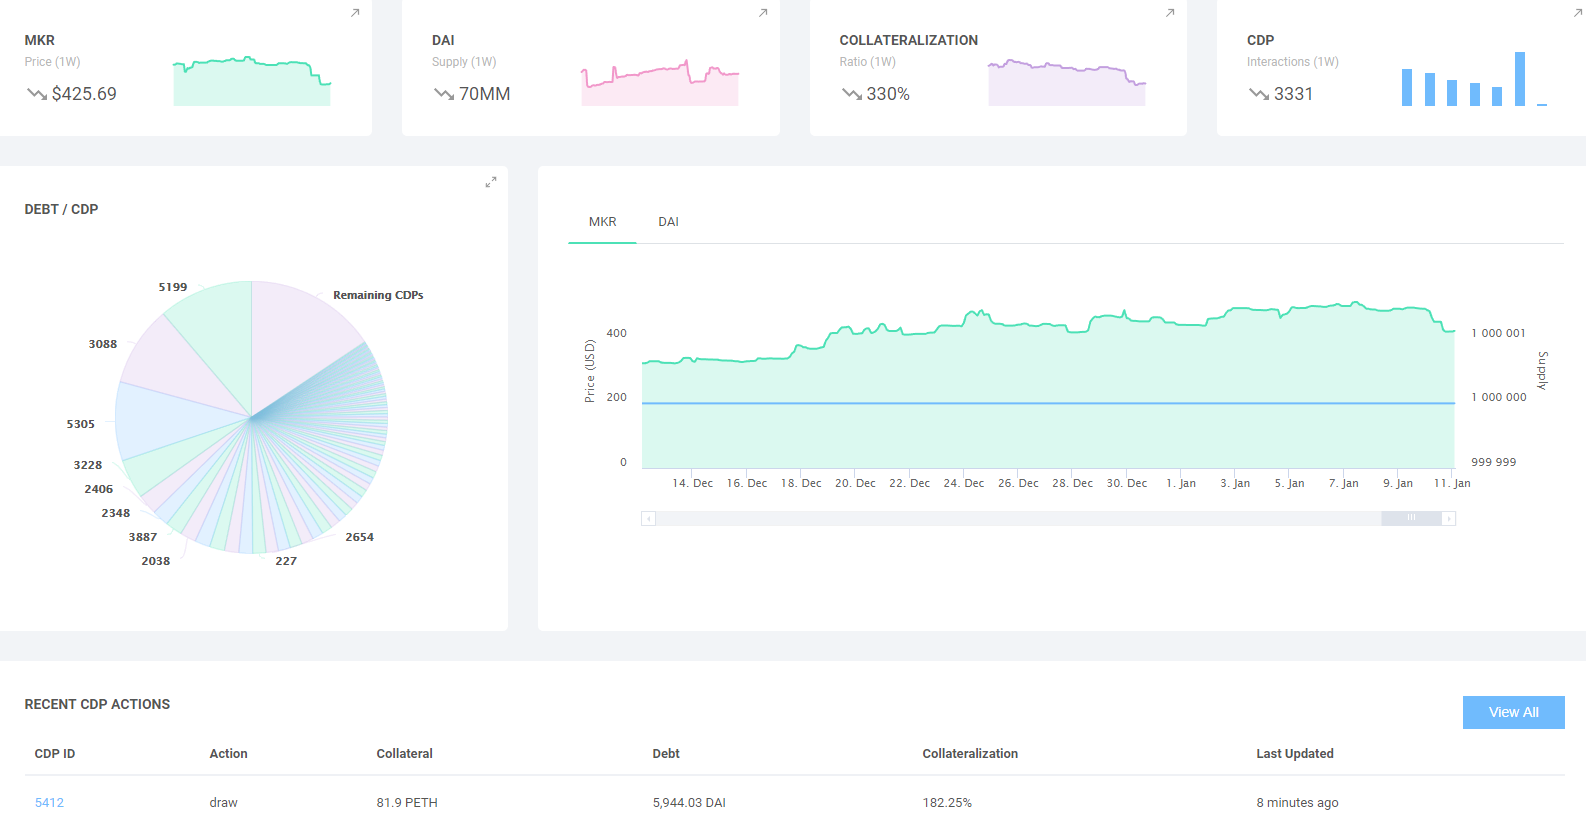Click the '11. Jan' x-axis label
Viewport: 1586px width, 824px height.
coord(1452,483)
